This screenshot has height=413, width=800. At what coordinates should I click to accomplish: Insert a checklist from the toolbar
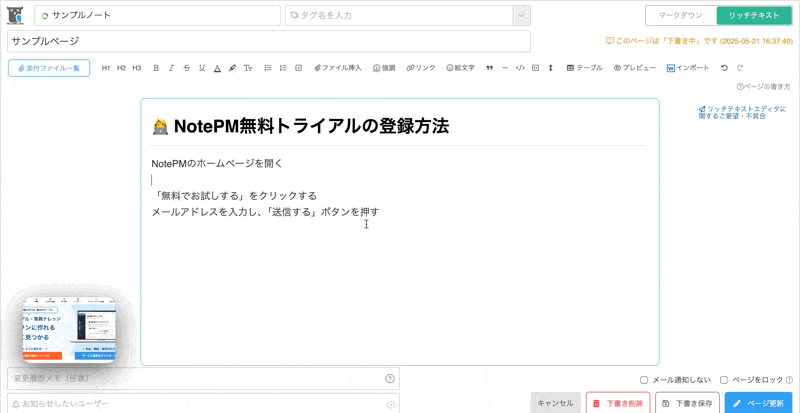click(x=298, y=68)
